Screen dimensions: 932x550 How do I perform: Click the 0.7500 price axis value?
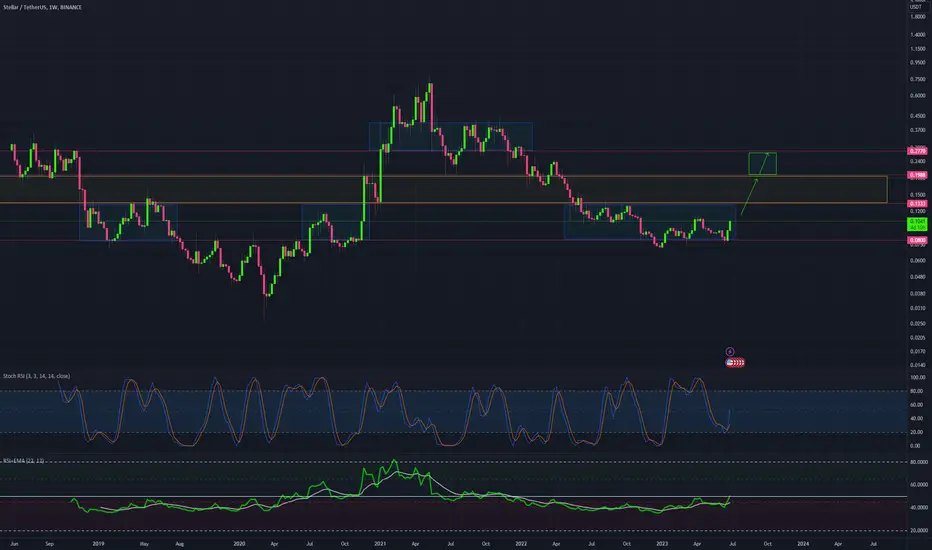coord(918,79)
